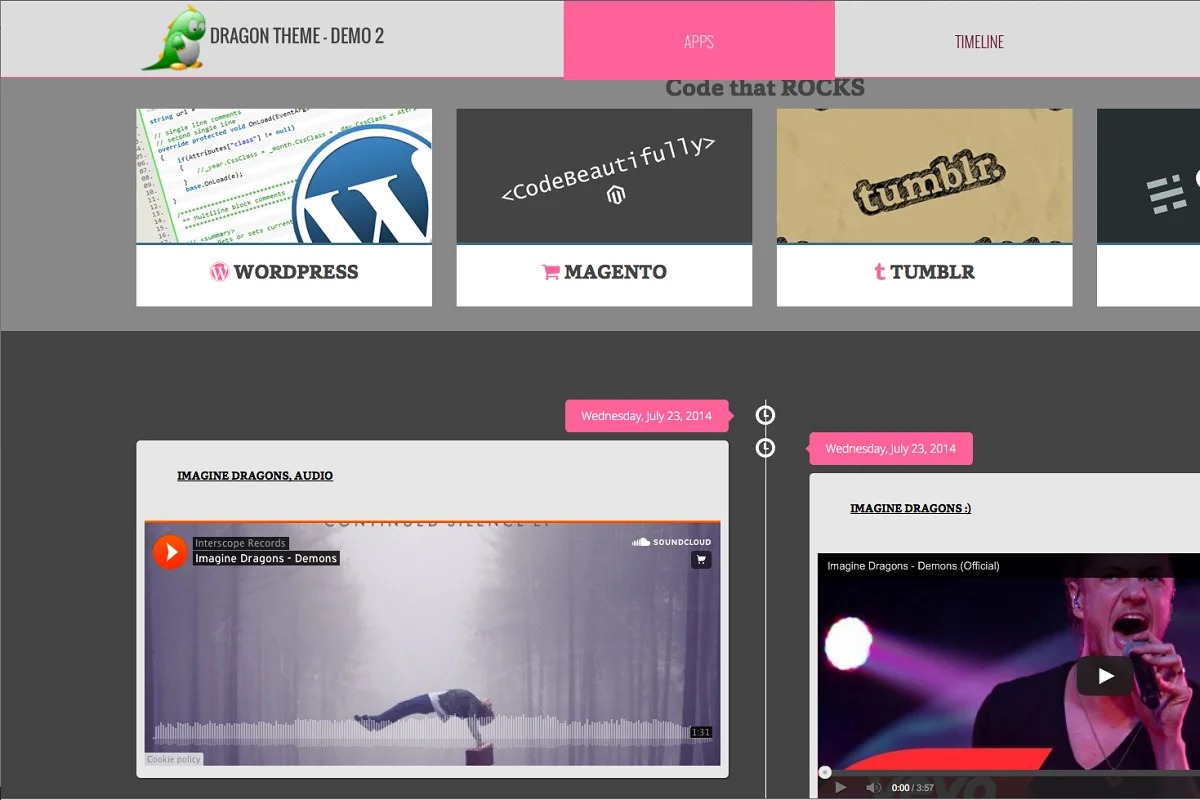Open the 'Imagine Dragons, Audio' post heading
The image size is (1200, 800).
[x=255, y=476]
